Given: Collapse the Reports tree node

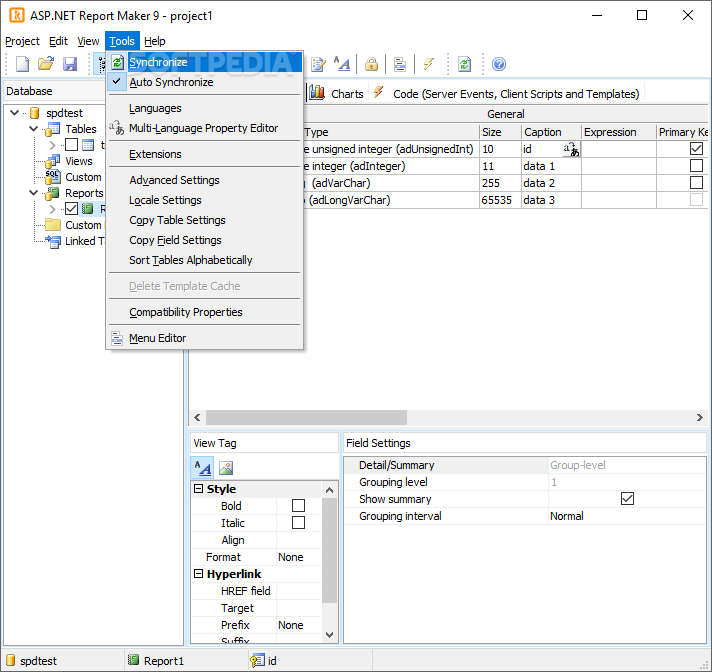Looking at the screenshot, I should coord(33,193).
